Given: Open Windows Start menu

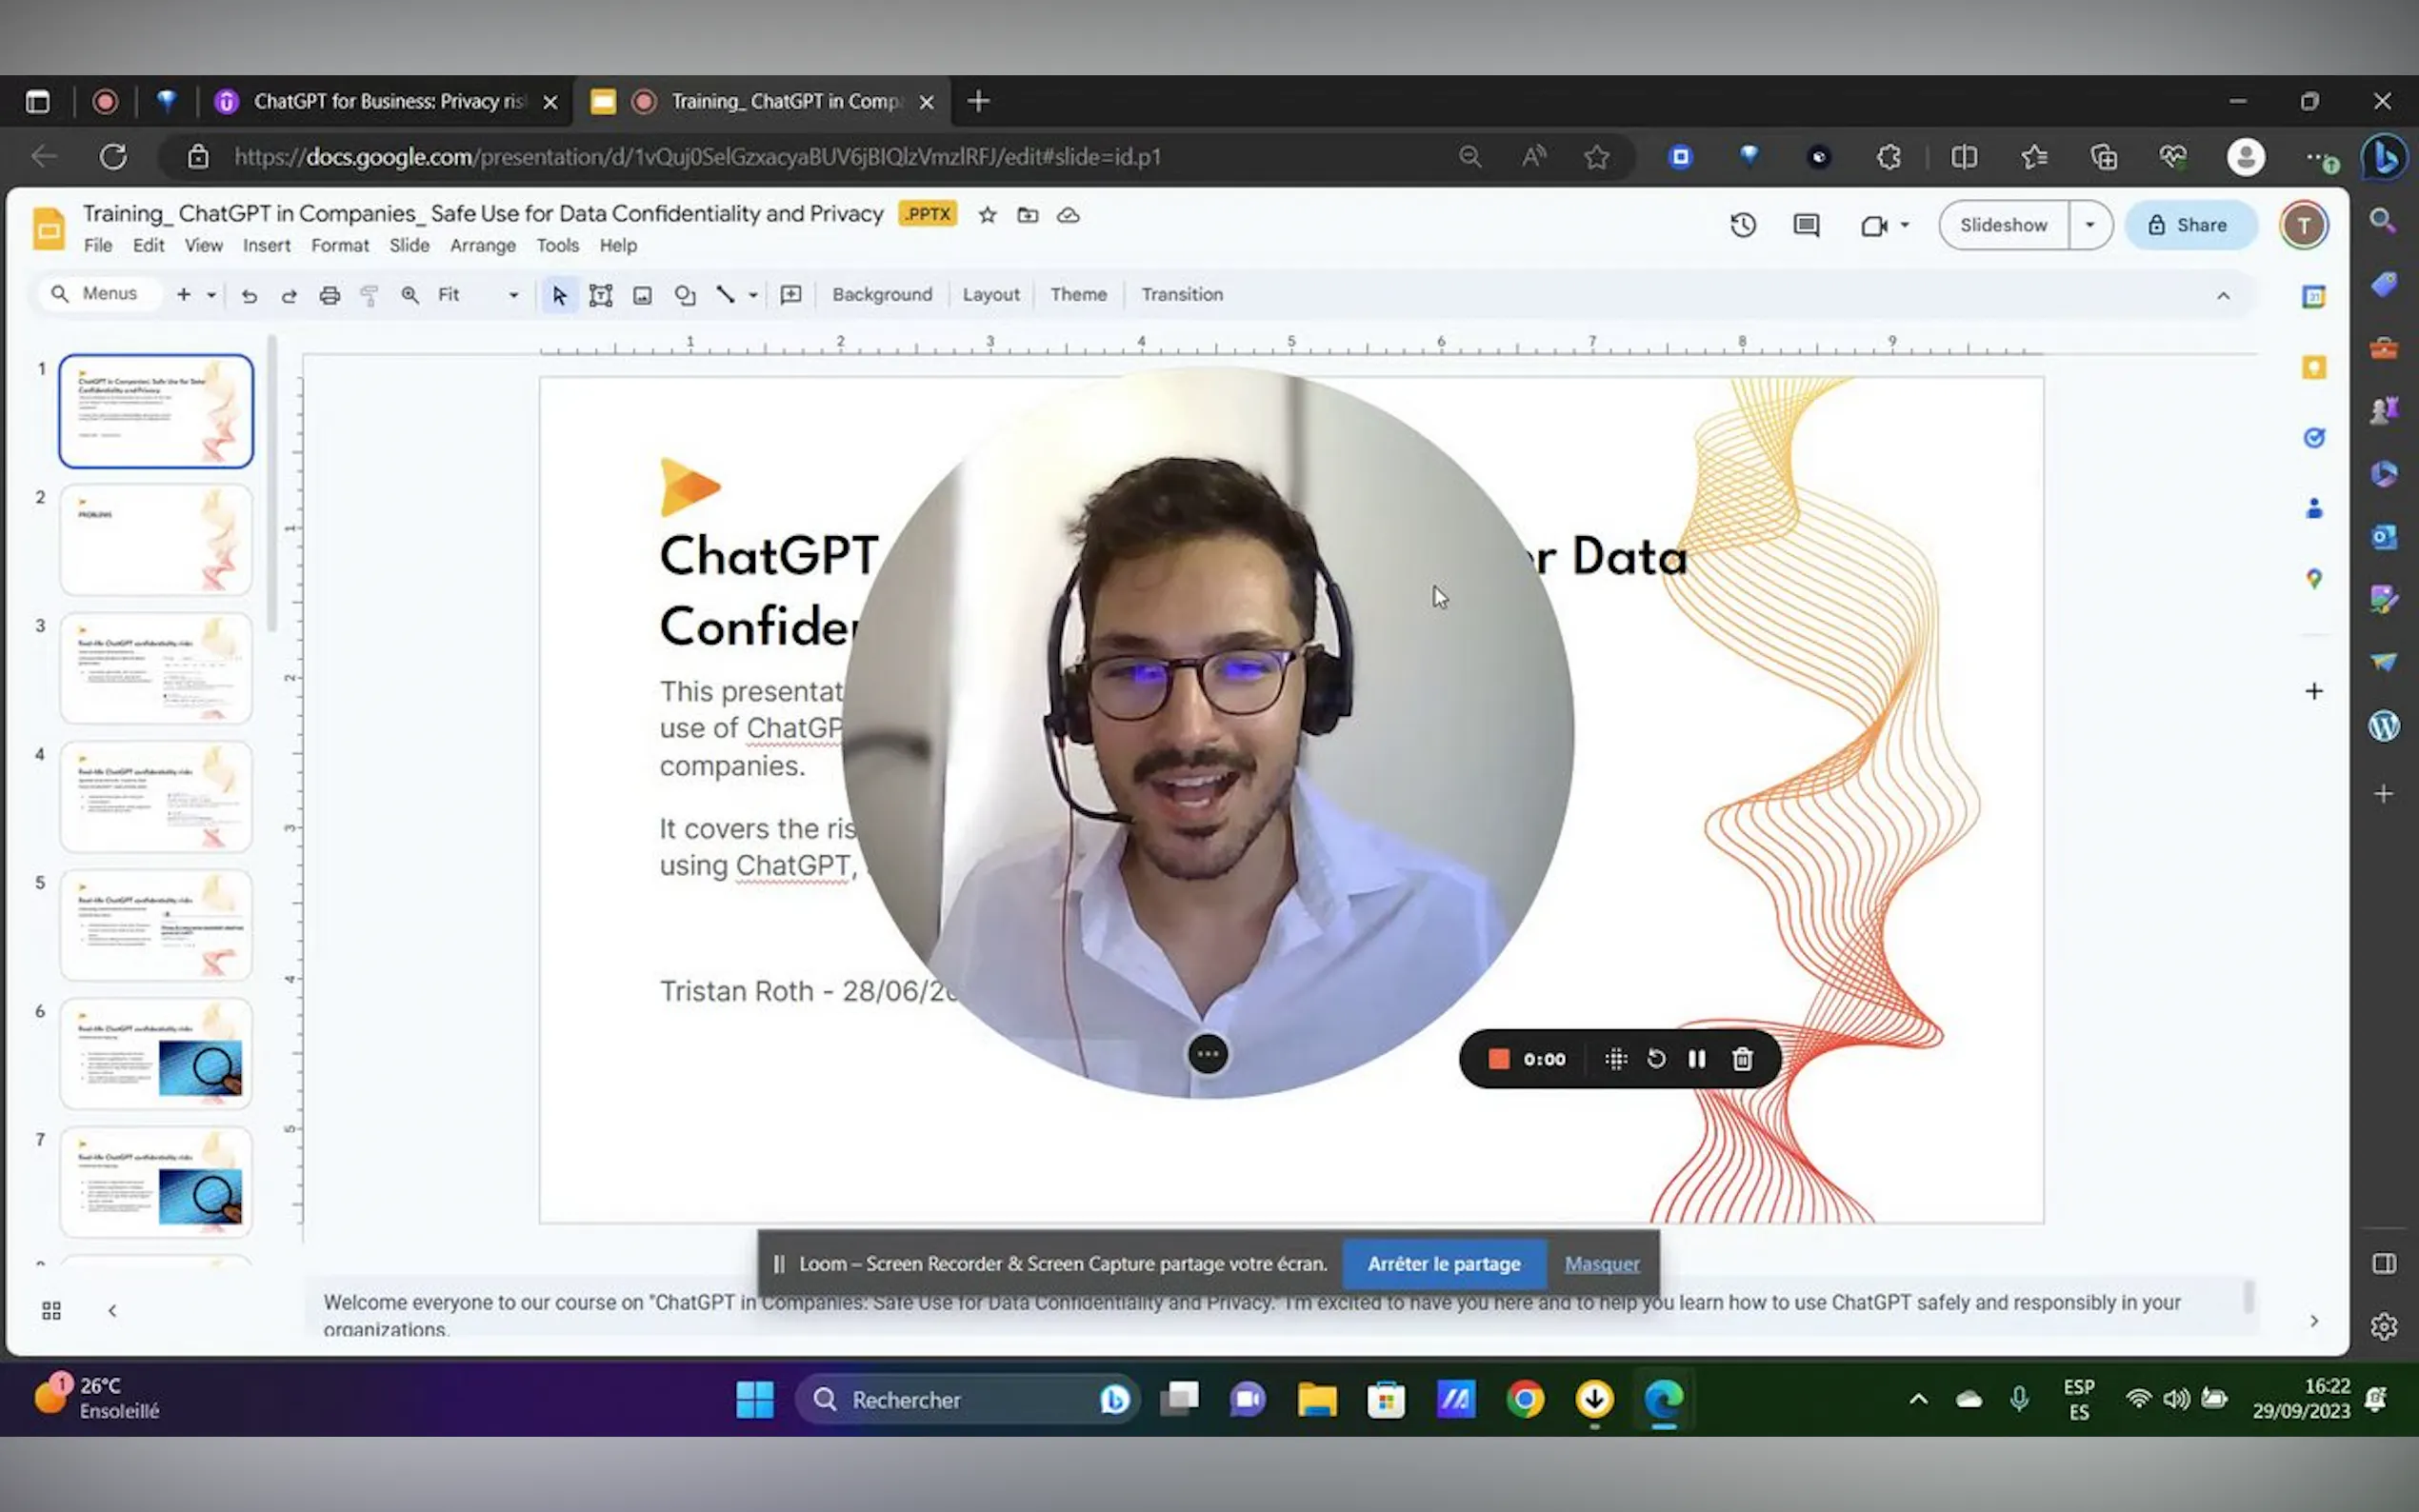Looking at the screenshot, I should tap(755, 1399).
